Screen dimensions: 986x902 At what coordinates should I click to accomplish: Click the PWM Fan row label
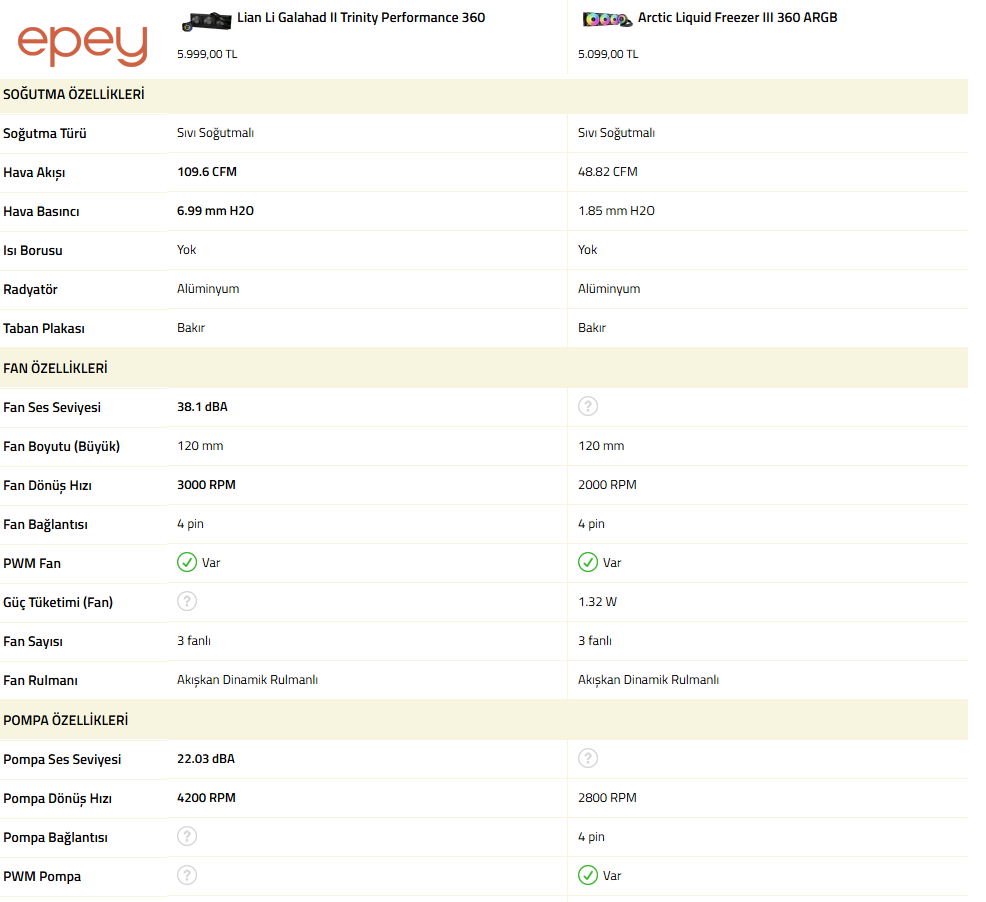tap(32, 564)
